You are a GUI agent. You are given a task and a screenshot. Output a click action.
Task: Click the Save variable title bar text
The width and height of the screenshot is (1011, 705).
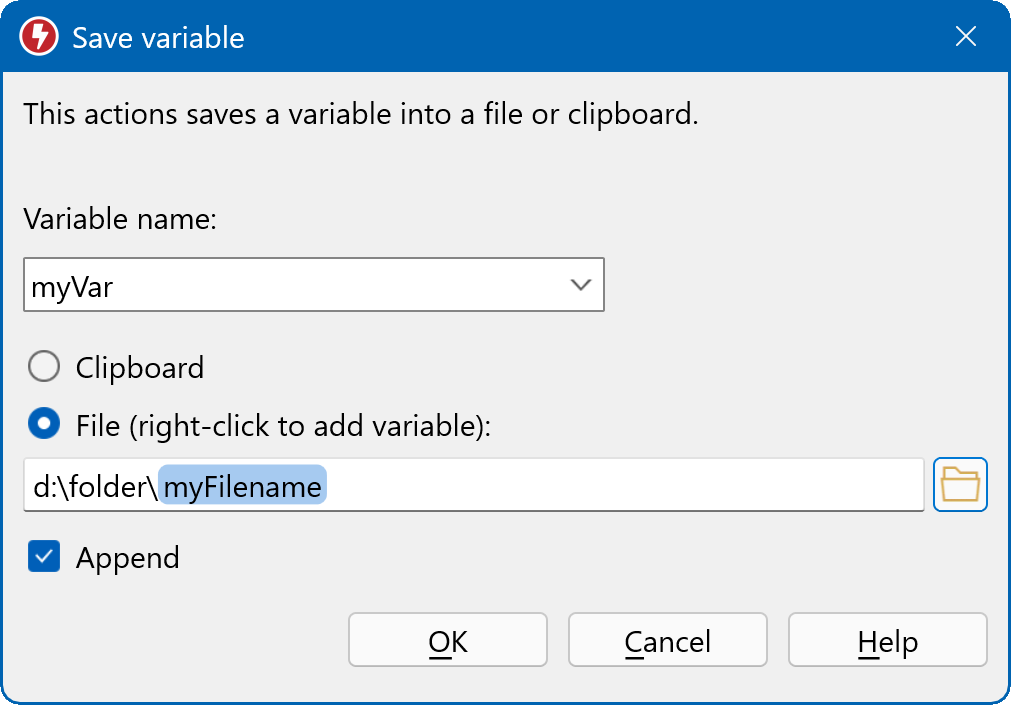pos(158,38)
